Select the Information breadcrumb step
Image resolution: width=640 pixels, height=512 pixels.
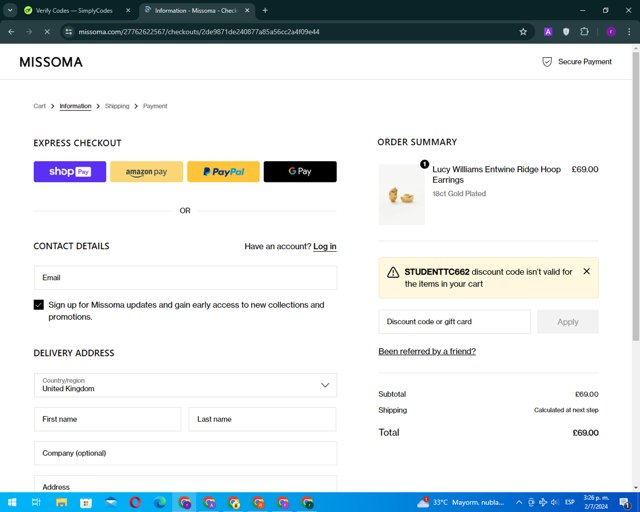(76, 106)
